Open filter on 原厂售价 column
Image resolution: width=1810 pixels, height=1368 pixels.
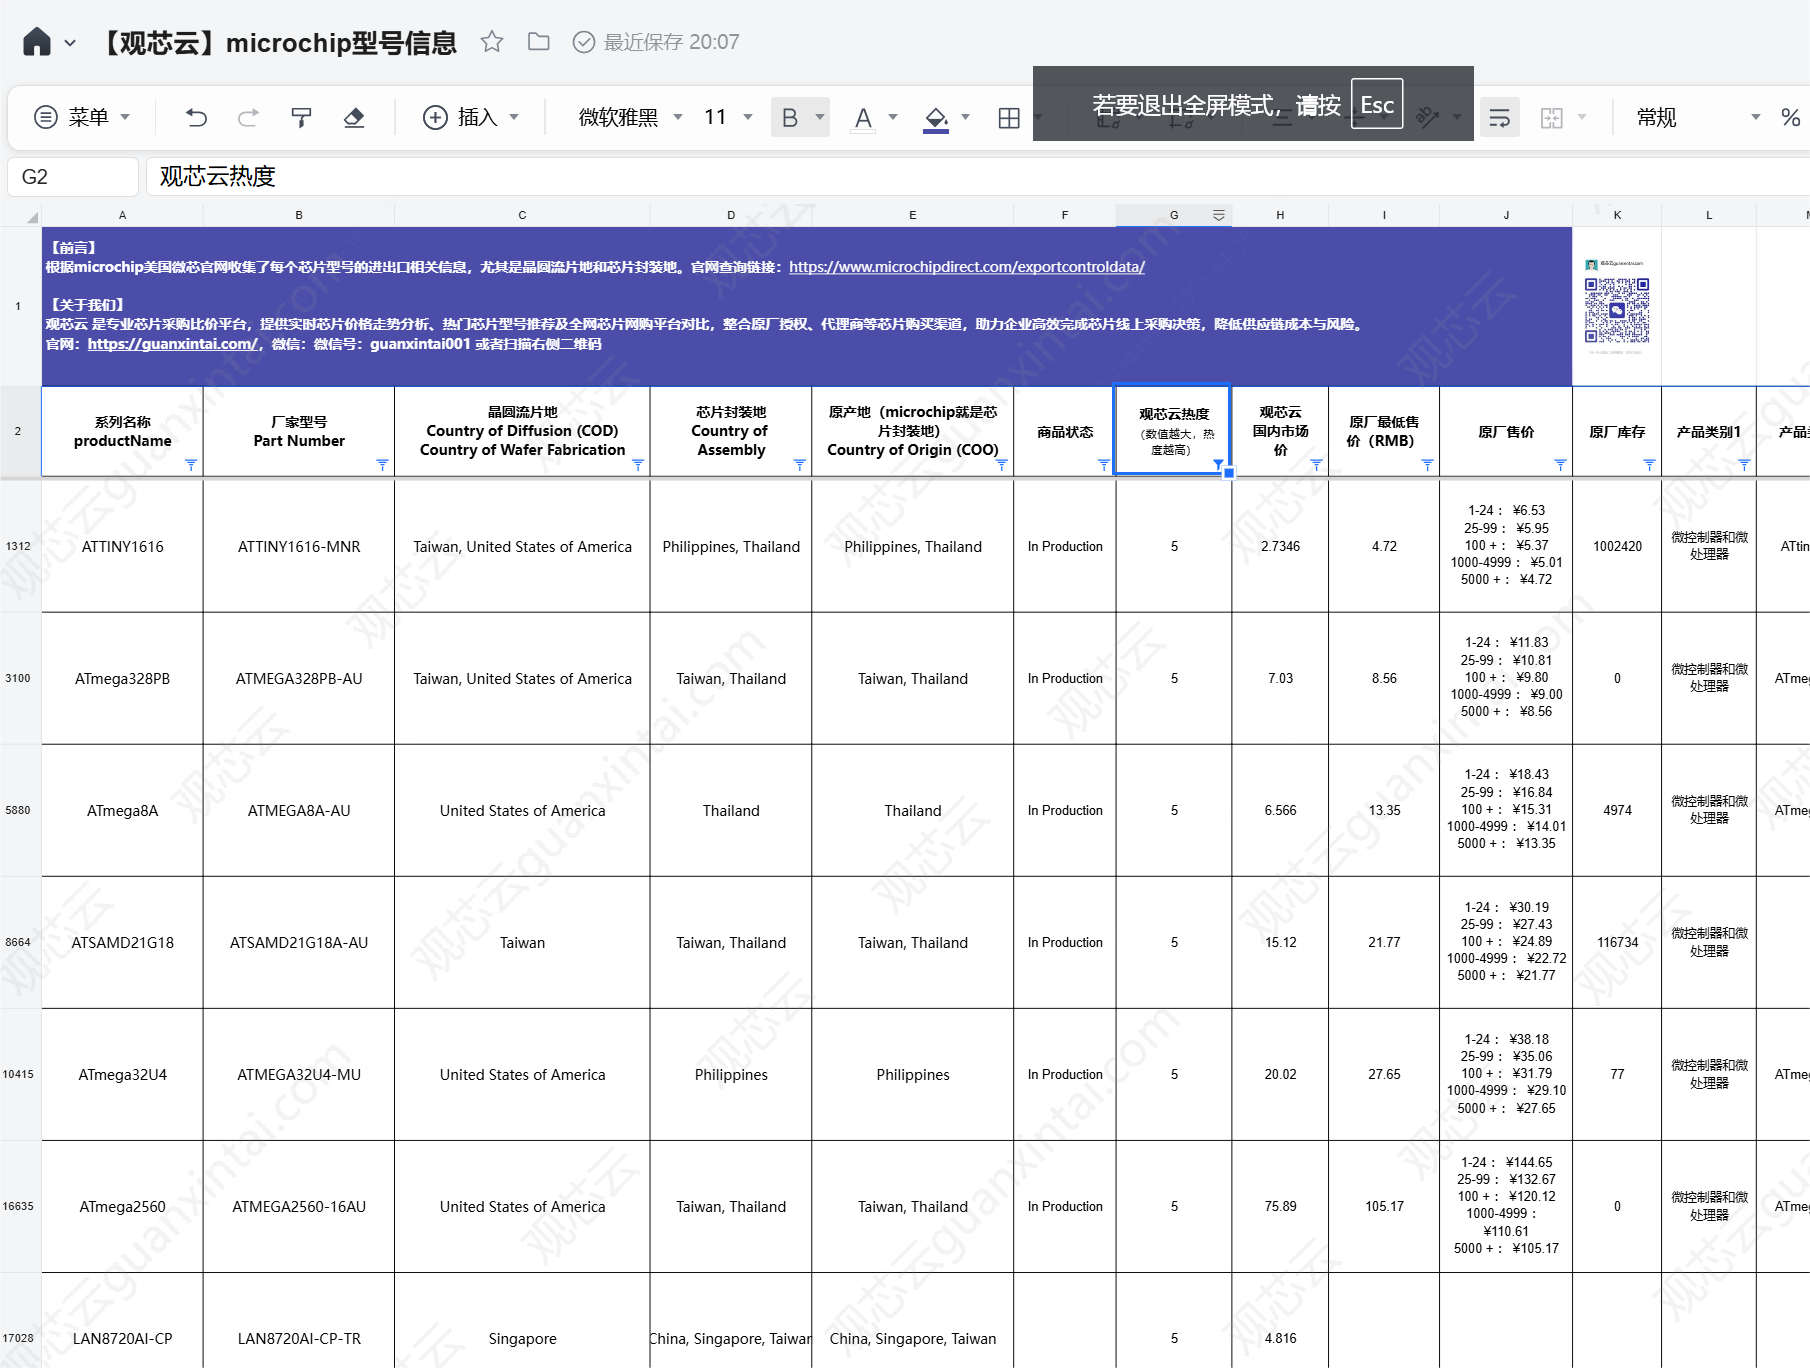1560,465
